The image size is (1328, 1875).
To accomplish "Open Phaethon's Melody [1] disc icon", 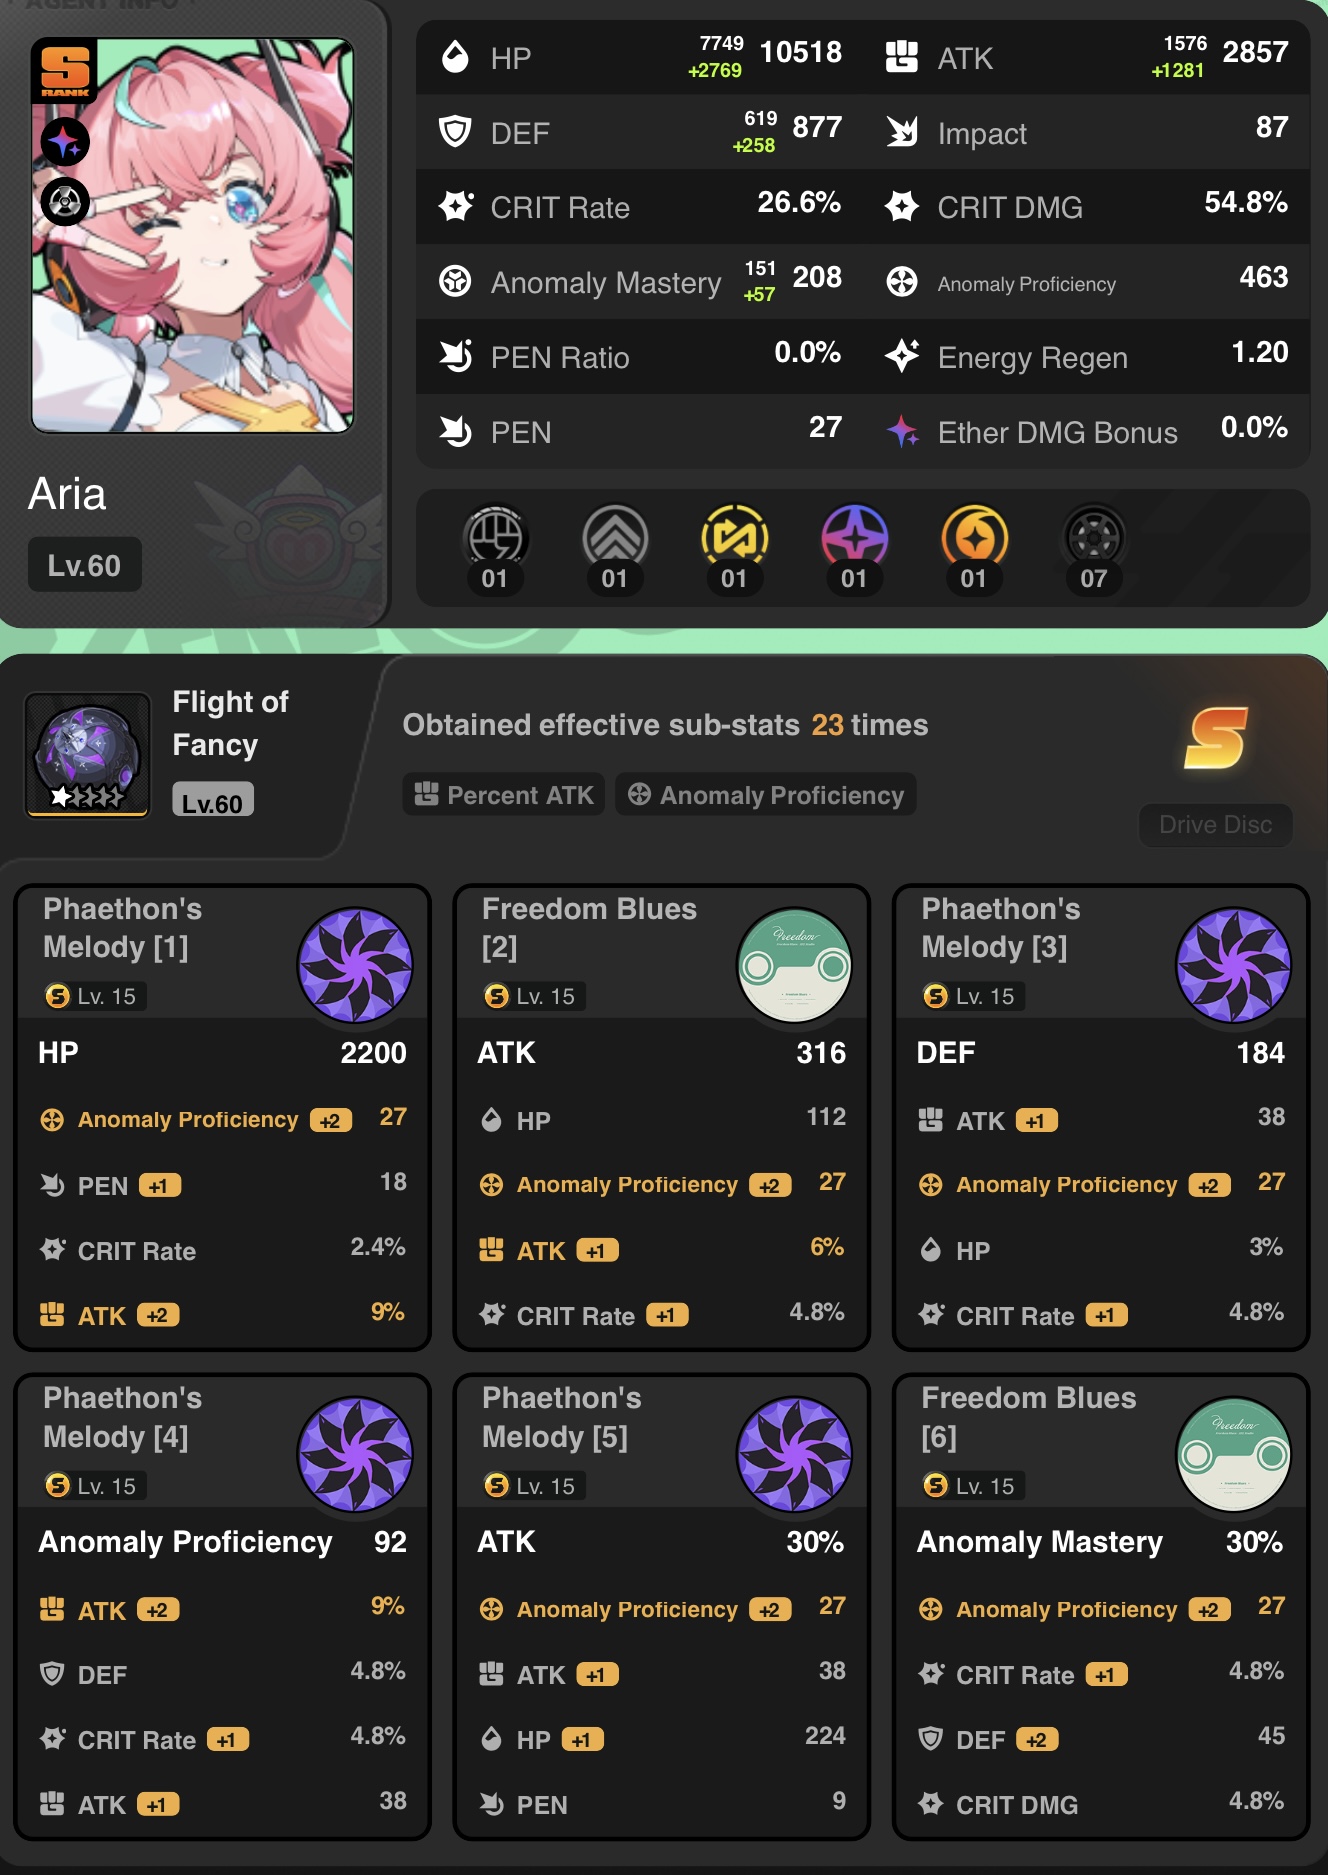I will click(355, 965).
